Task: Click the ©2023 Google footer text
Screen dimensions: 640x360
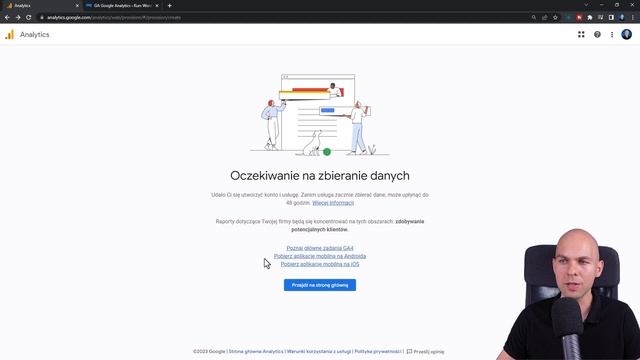Action: coord(209,351)
